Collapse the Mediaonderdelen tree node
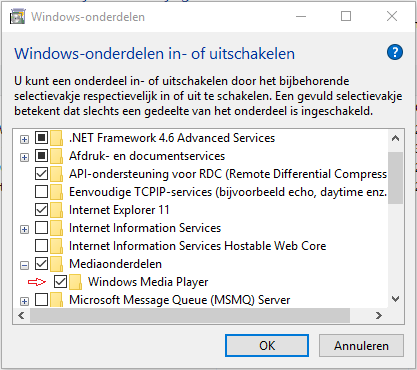The width and height of the screenshot is (417, 370). click(24, 265)
